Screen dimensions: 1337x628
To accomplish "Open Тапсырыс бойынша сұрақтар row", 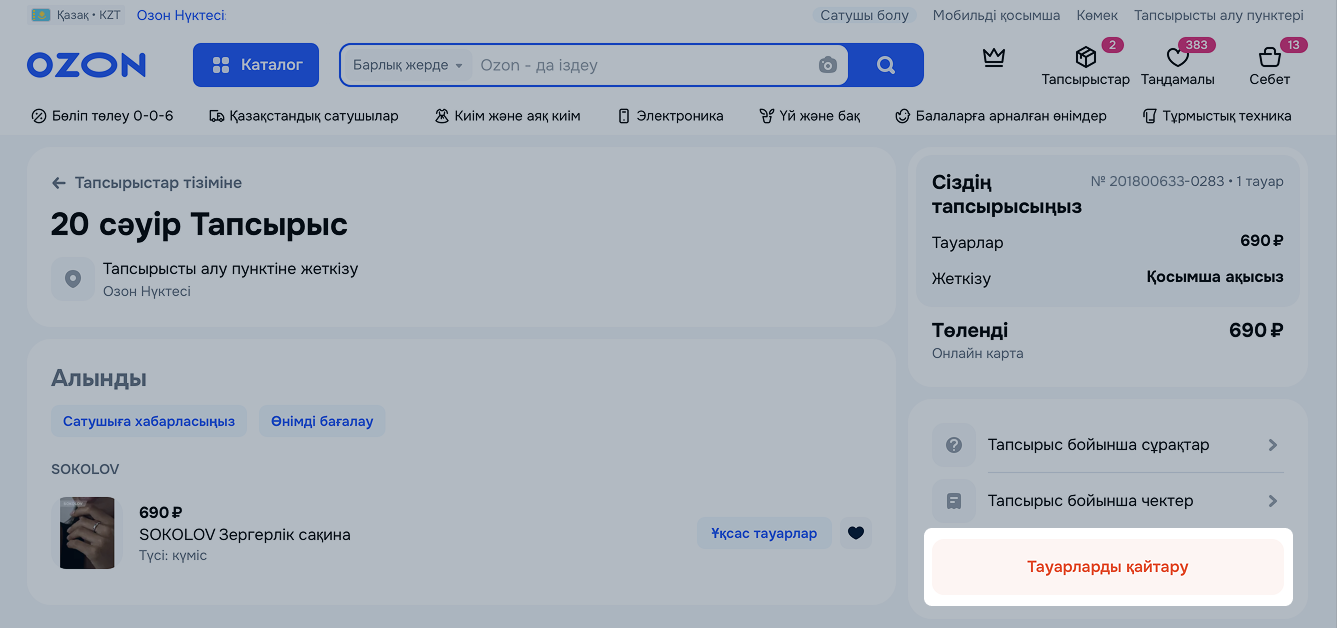I will pyautogui.click(x=1108, y=445).
